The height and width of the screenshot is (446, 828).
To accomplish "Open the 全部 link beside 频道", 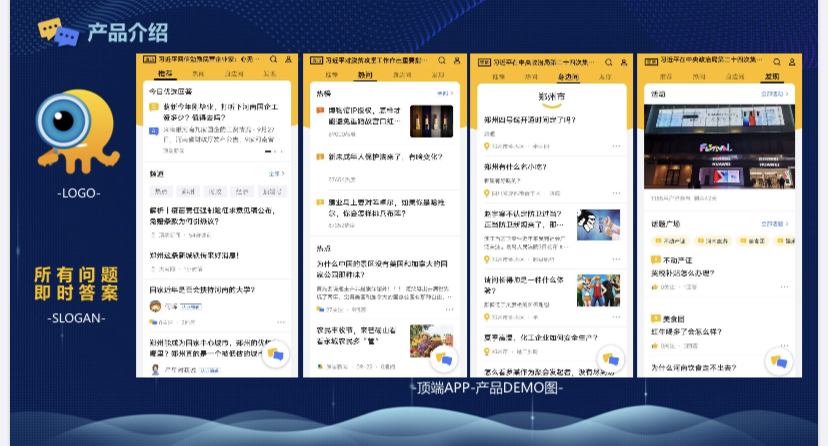I will coord(277,174).
